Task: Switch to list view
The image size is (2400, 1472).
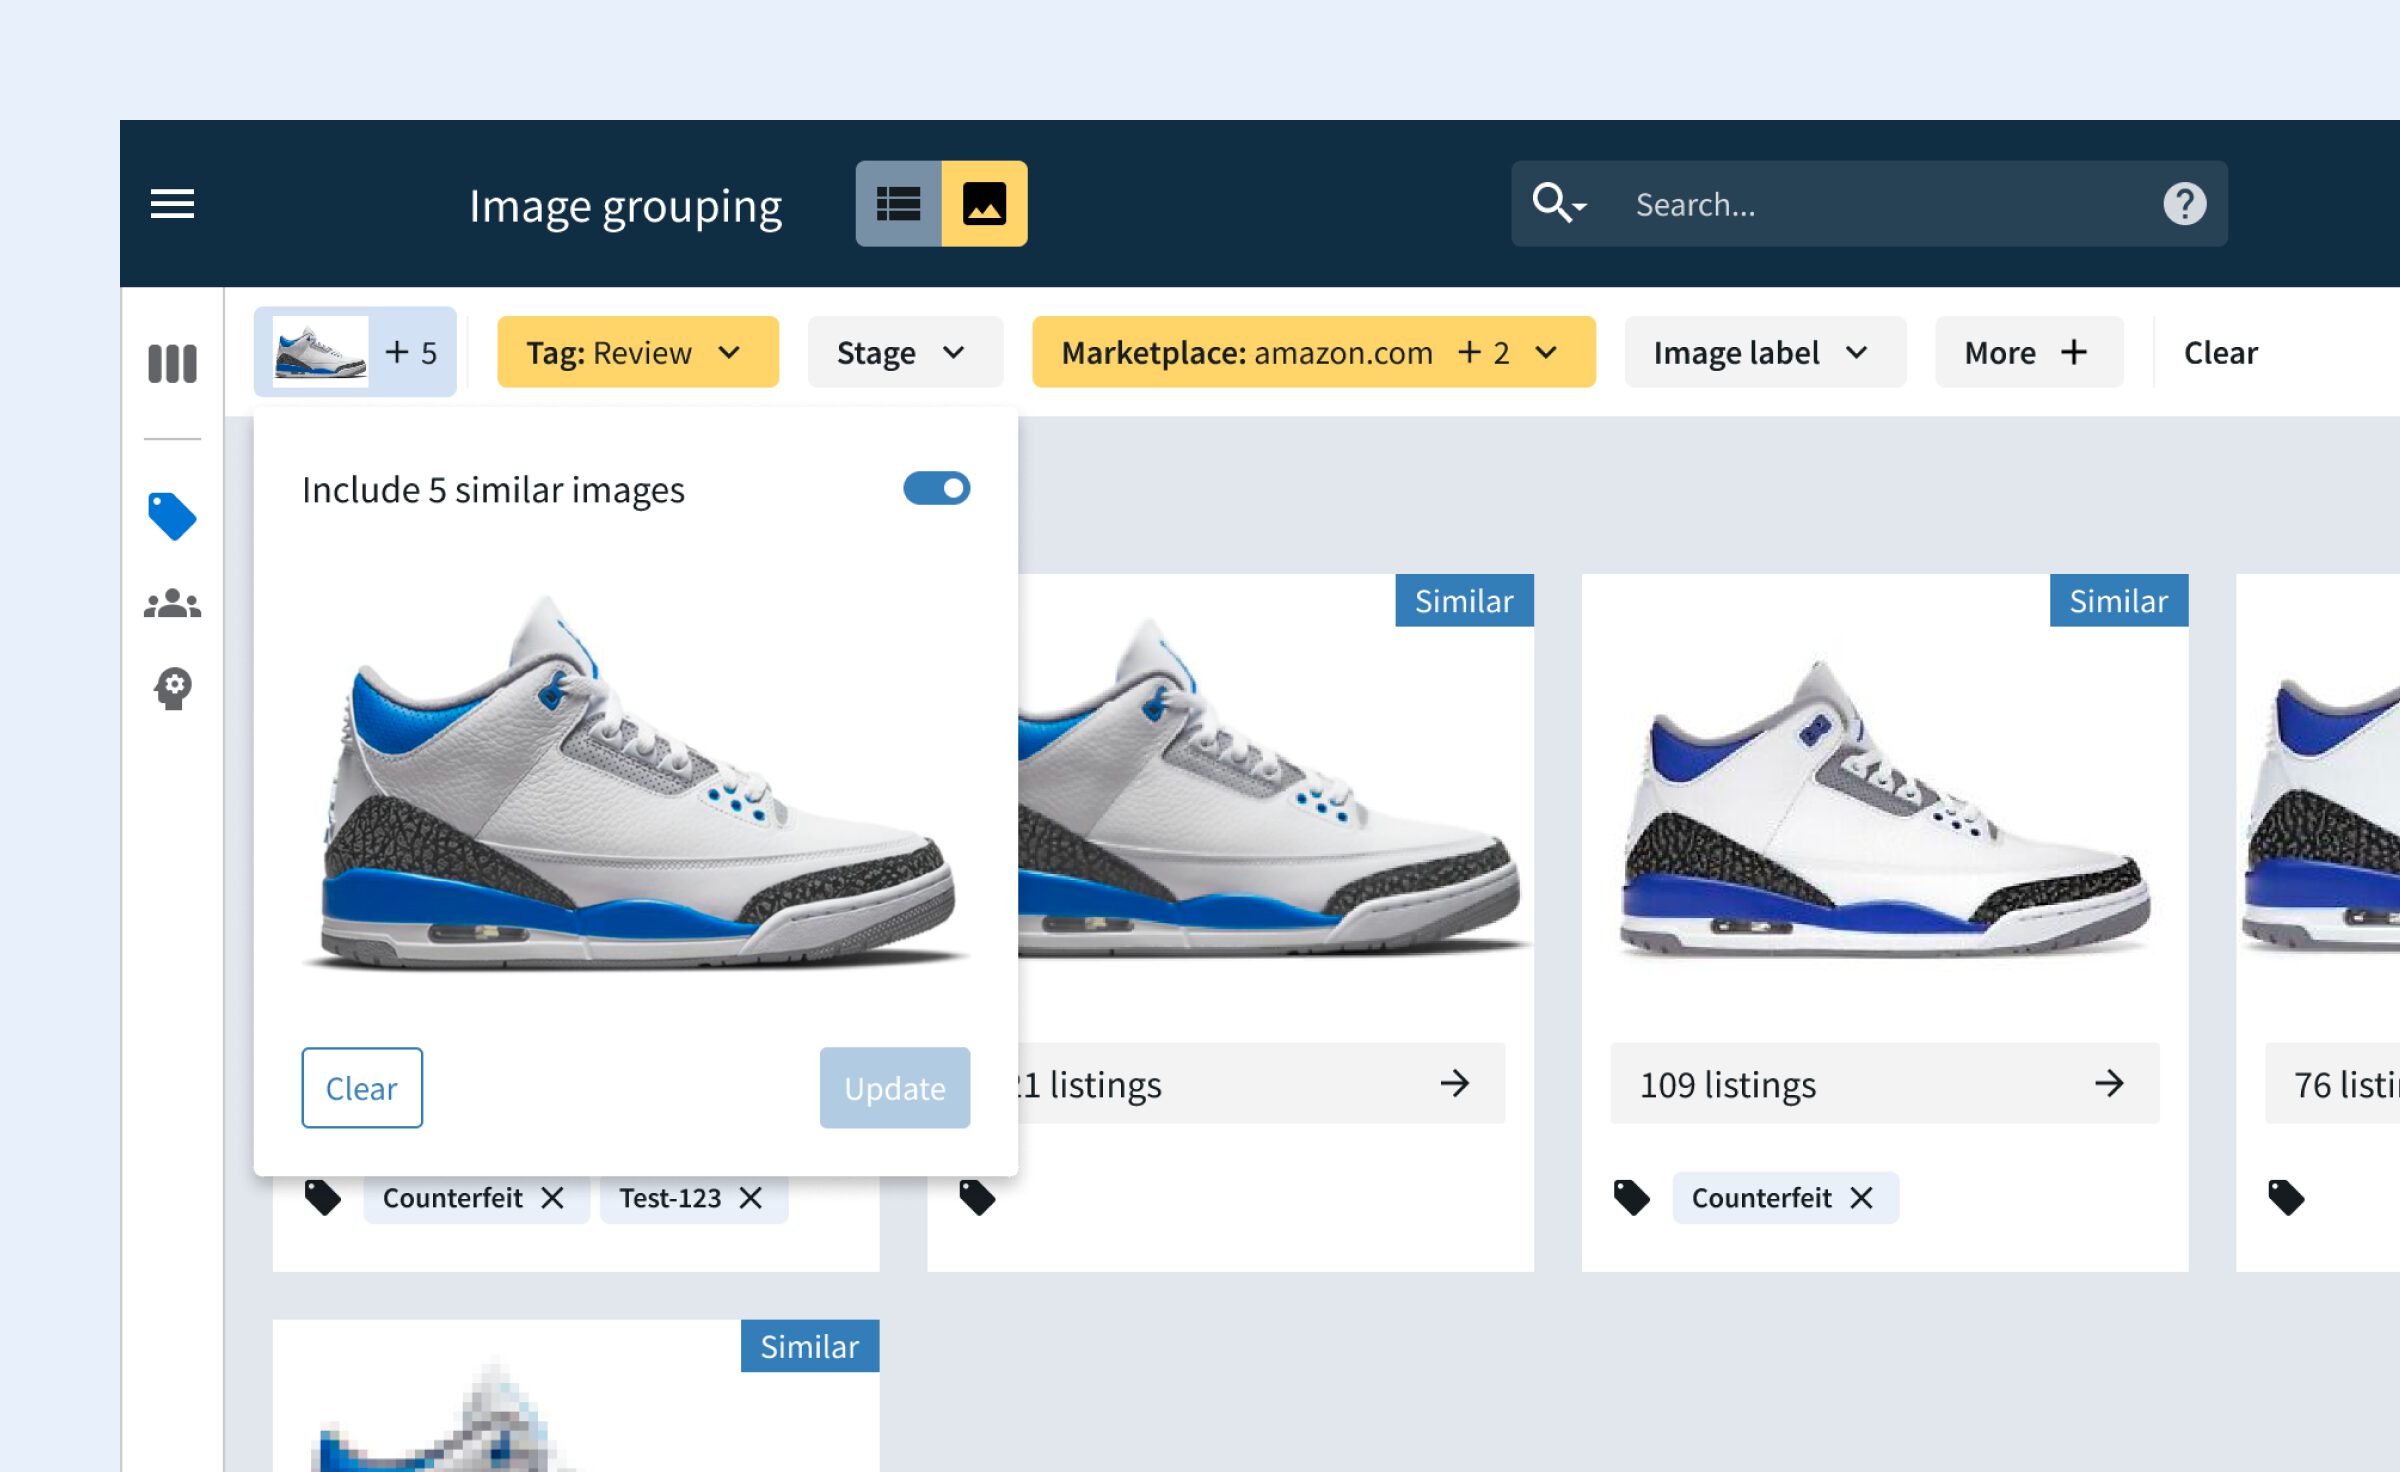Action: 898,204
